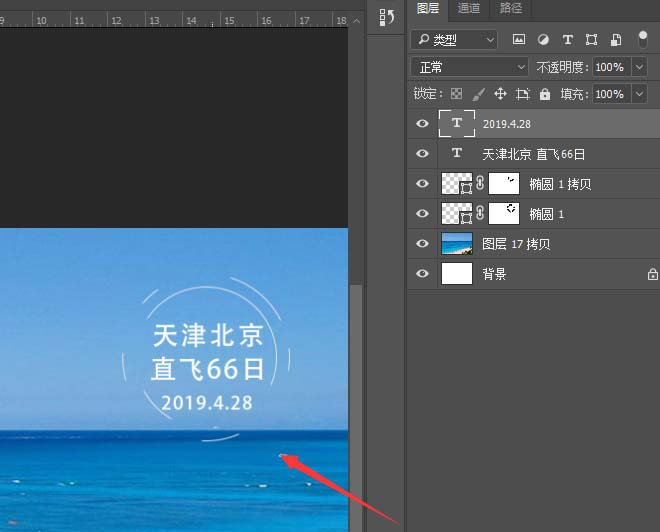660x532 pixels.
Task: Lock image pixels with brush icon
Action: [x=478, y=93]
